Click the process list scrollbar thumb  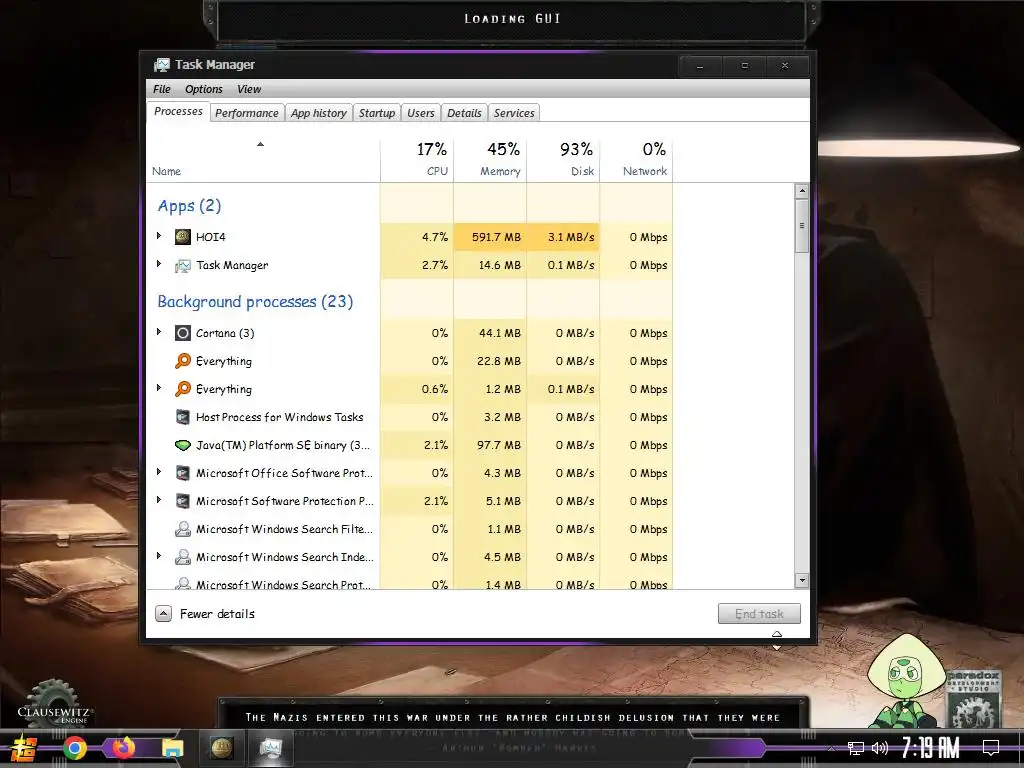(x=802, y=226)
